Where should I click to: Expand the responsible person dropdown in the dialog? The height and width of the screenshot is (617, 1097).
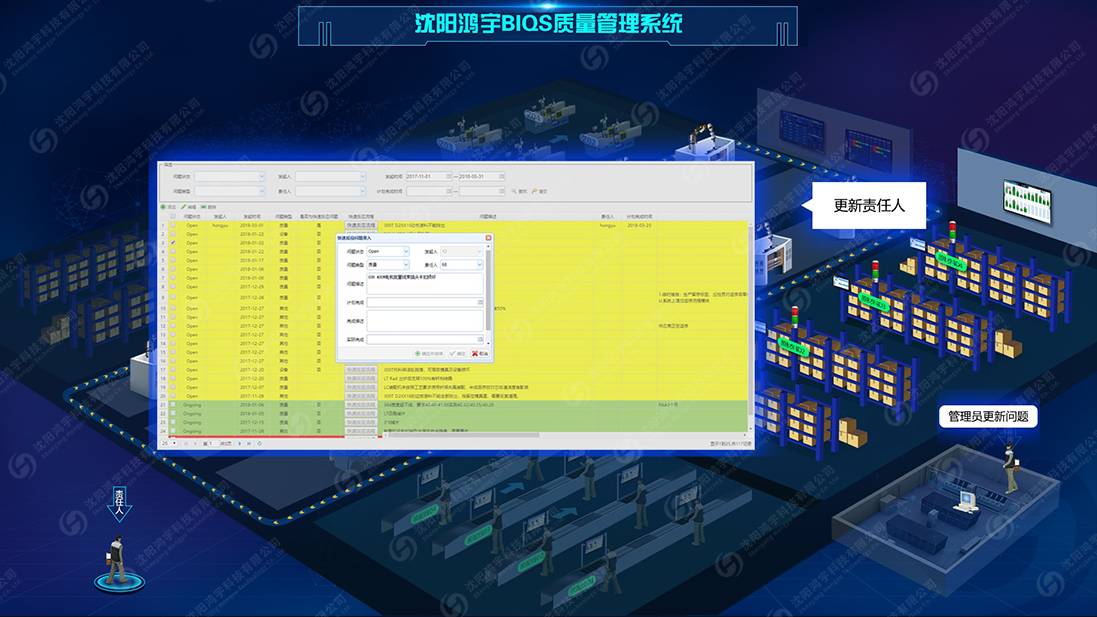click(x=480, y=265)
